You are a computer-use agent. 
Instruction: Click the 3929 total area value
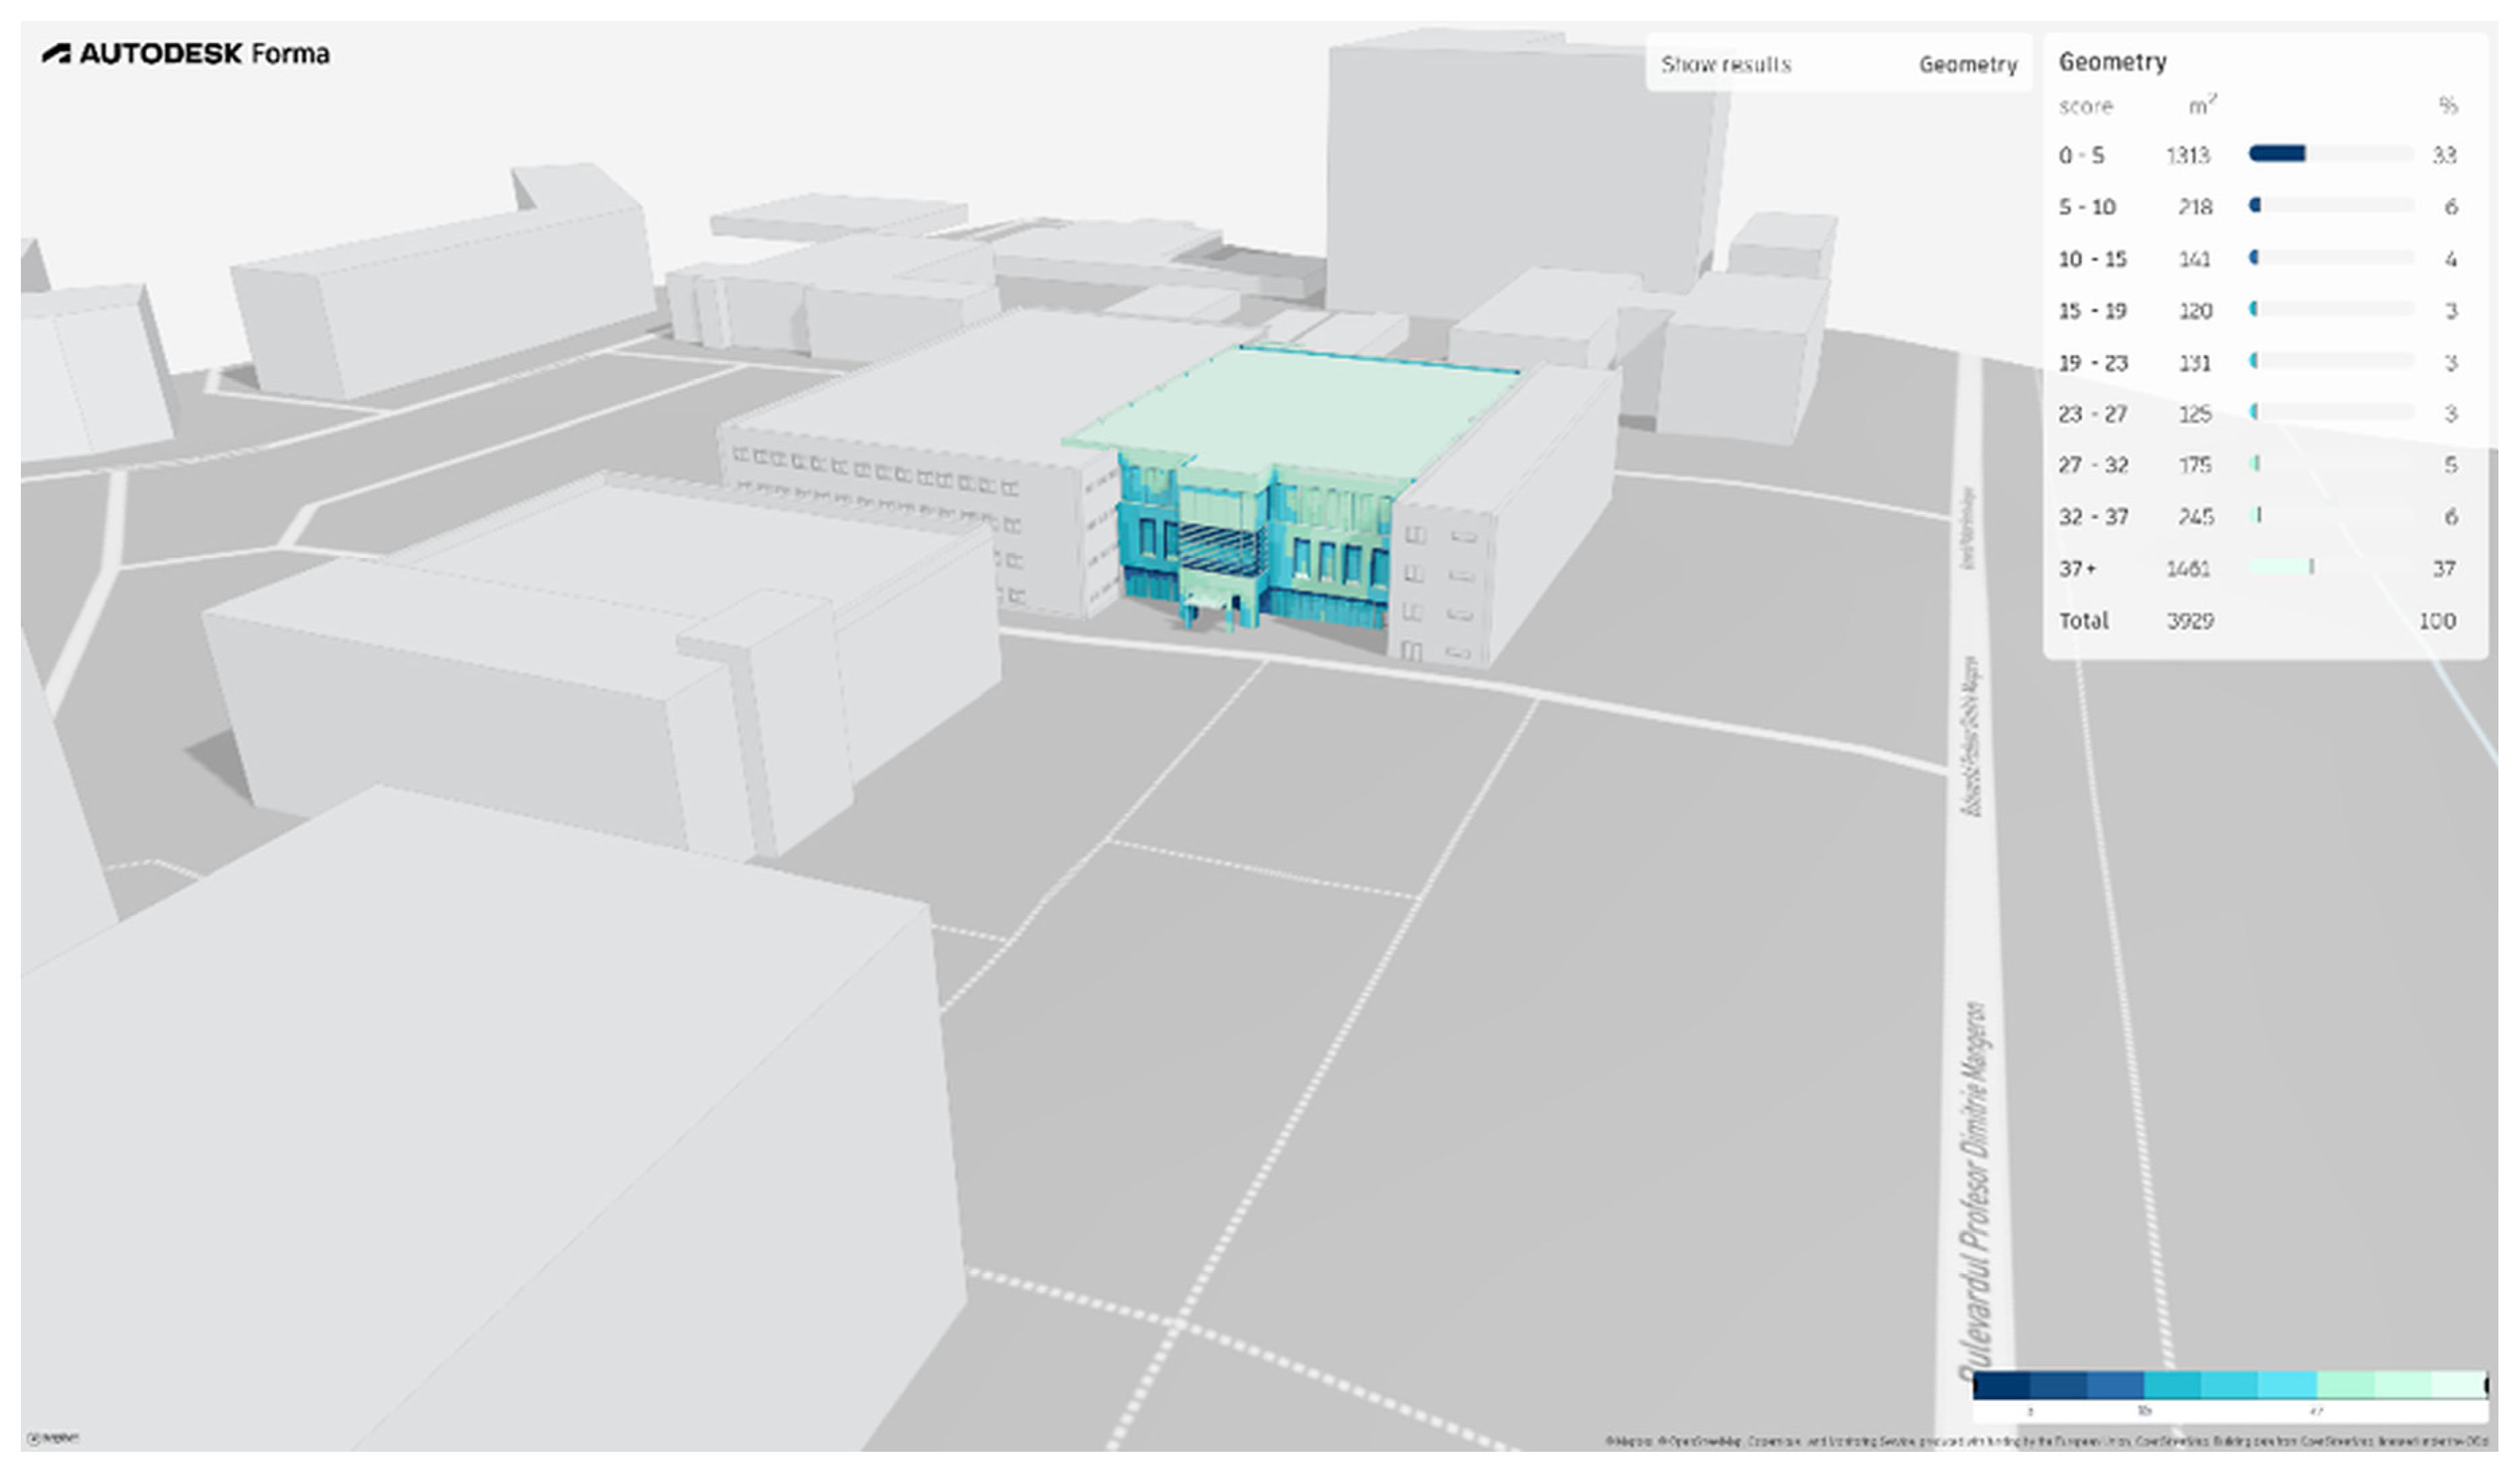(2190, 621)
